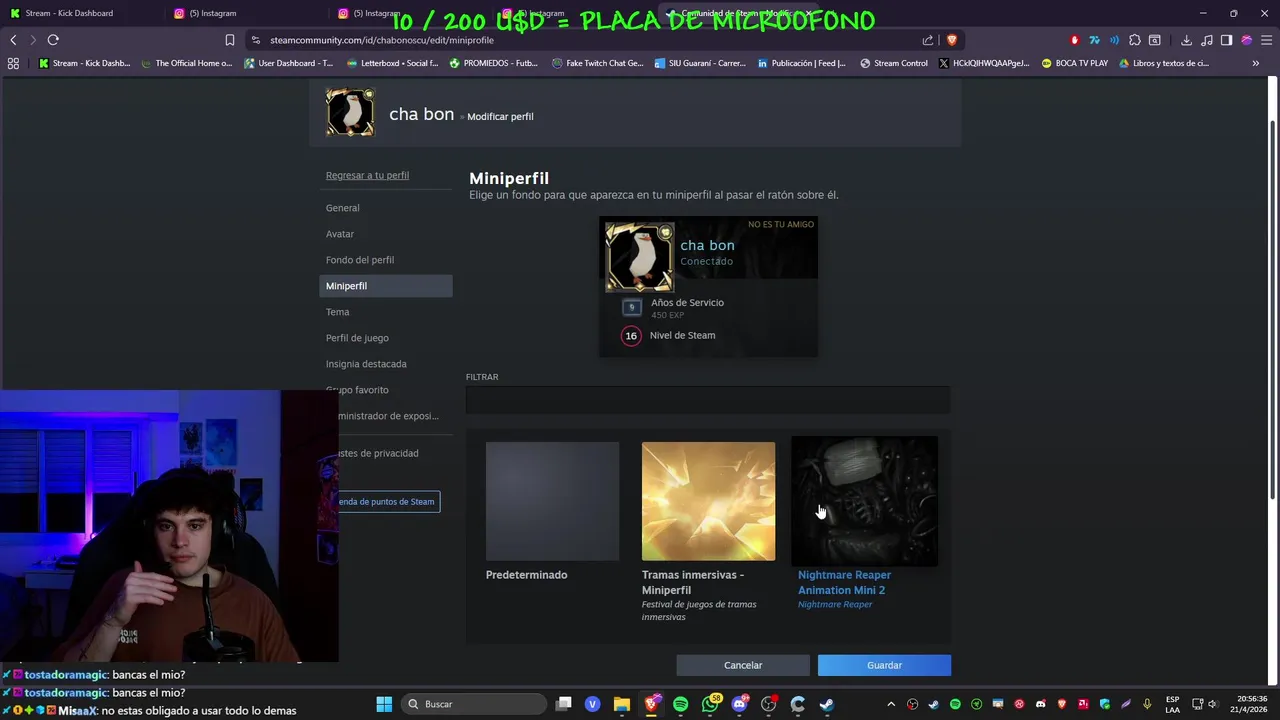The image size is (1280, 720).
Task: Open the apps grid icon in bookmarks bar
Action: coord(13,63)
